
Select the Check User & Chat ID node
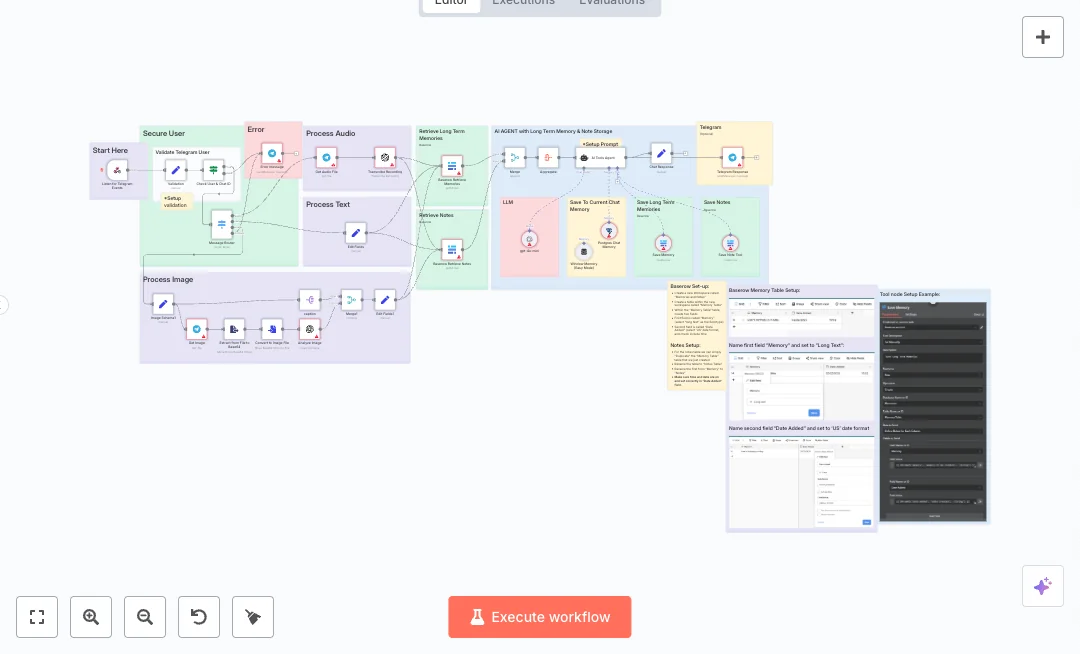coord(212,170)
